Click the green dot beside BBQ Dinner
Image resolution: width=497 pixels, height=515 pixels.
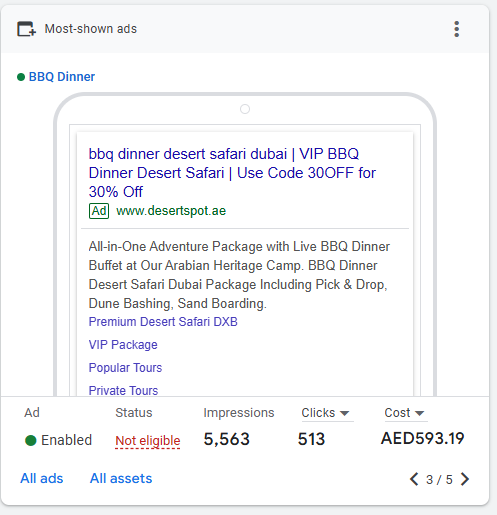point(21,77)
